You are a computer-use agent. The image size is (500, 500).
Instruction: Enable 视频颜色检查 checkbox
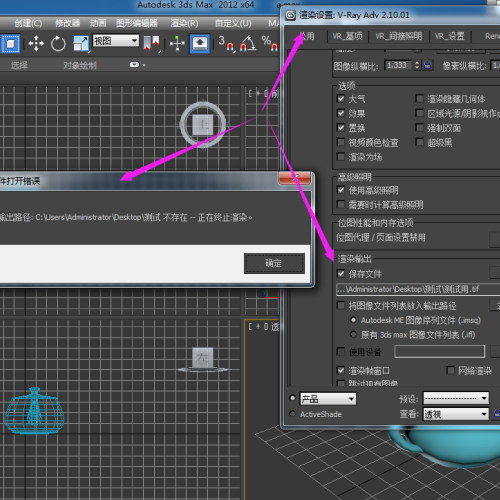click(x=341, y=142)
